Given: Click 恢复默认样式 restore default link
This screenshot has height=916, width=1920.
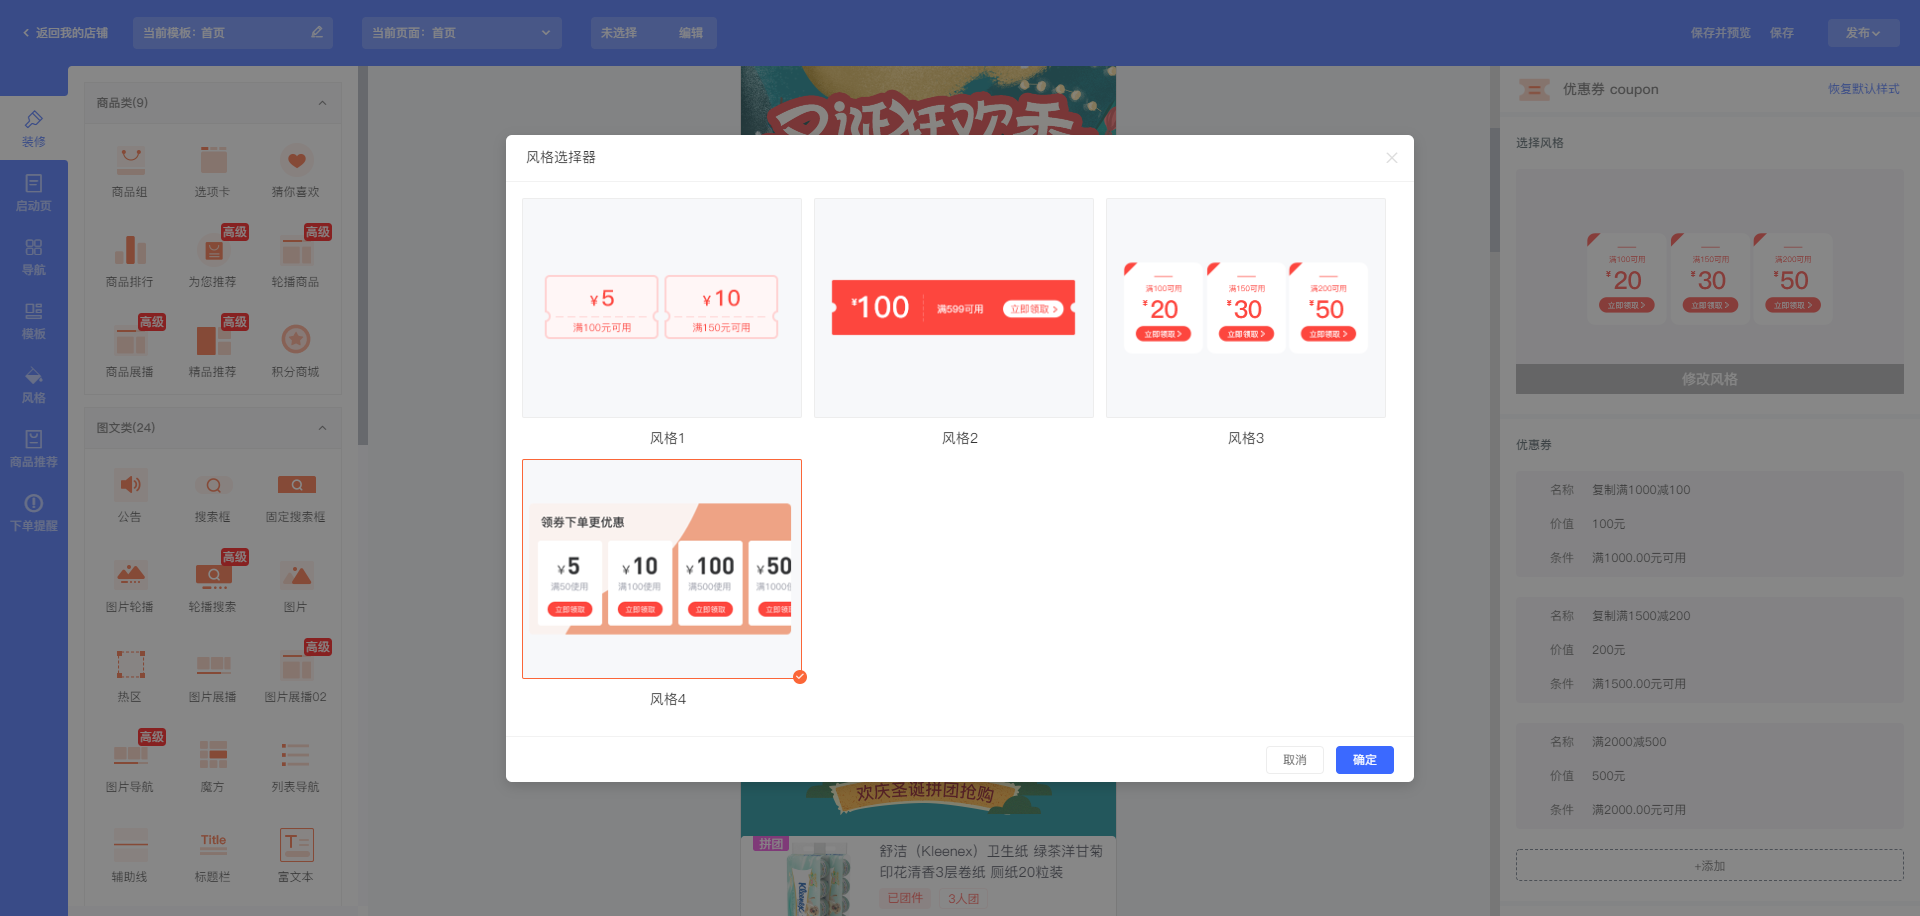Looking at the screenshot, I should point(1863,89).
